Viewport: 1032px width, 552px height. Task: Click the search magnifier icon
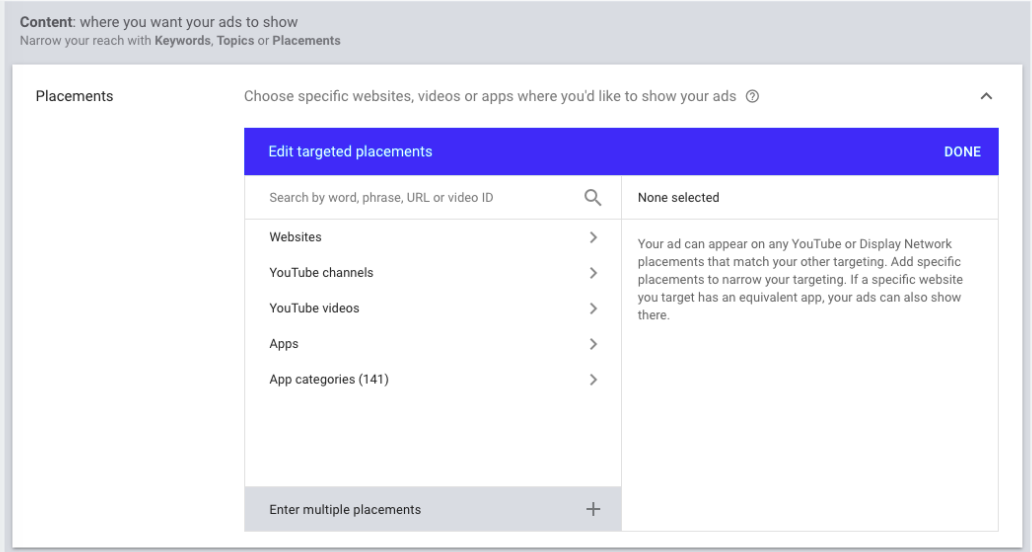(x=593, y=198)
